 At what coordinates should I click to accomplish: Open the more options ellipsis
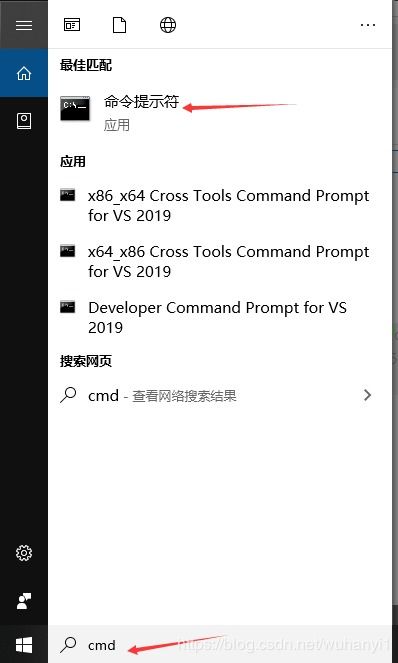tap(368, 25)
